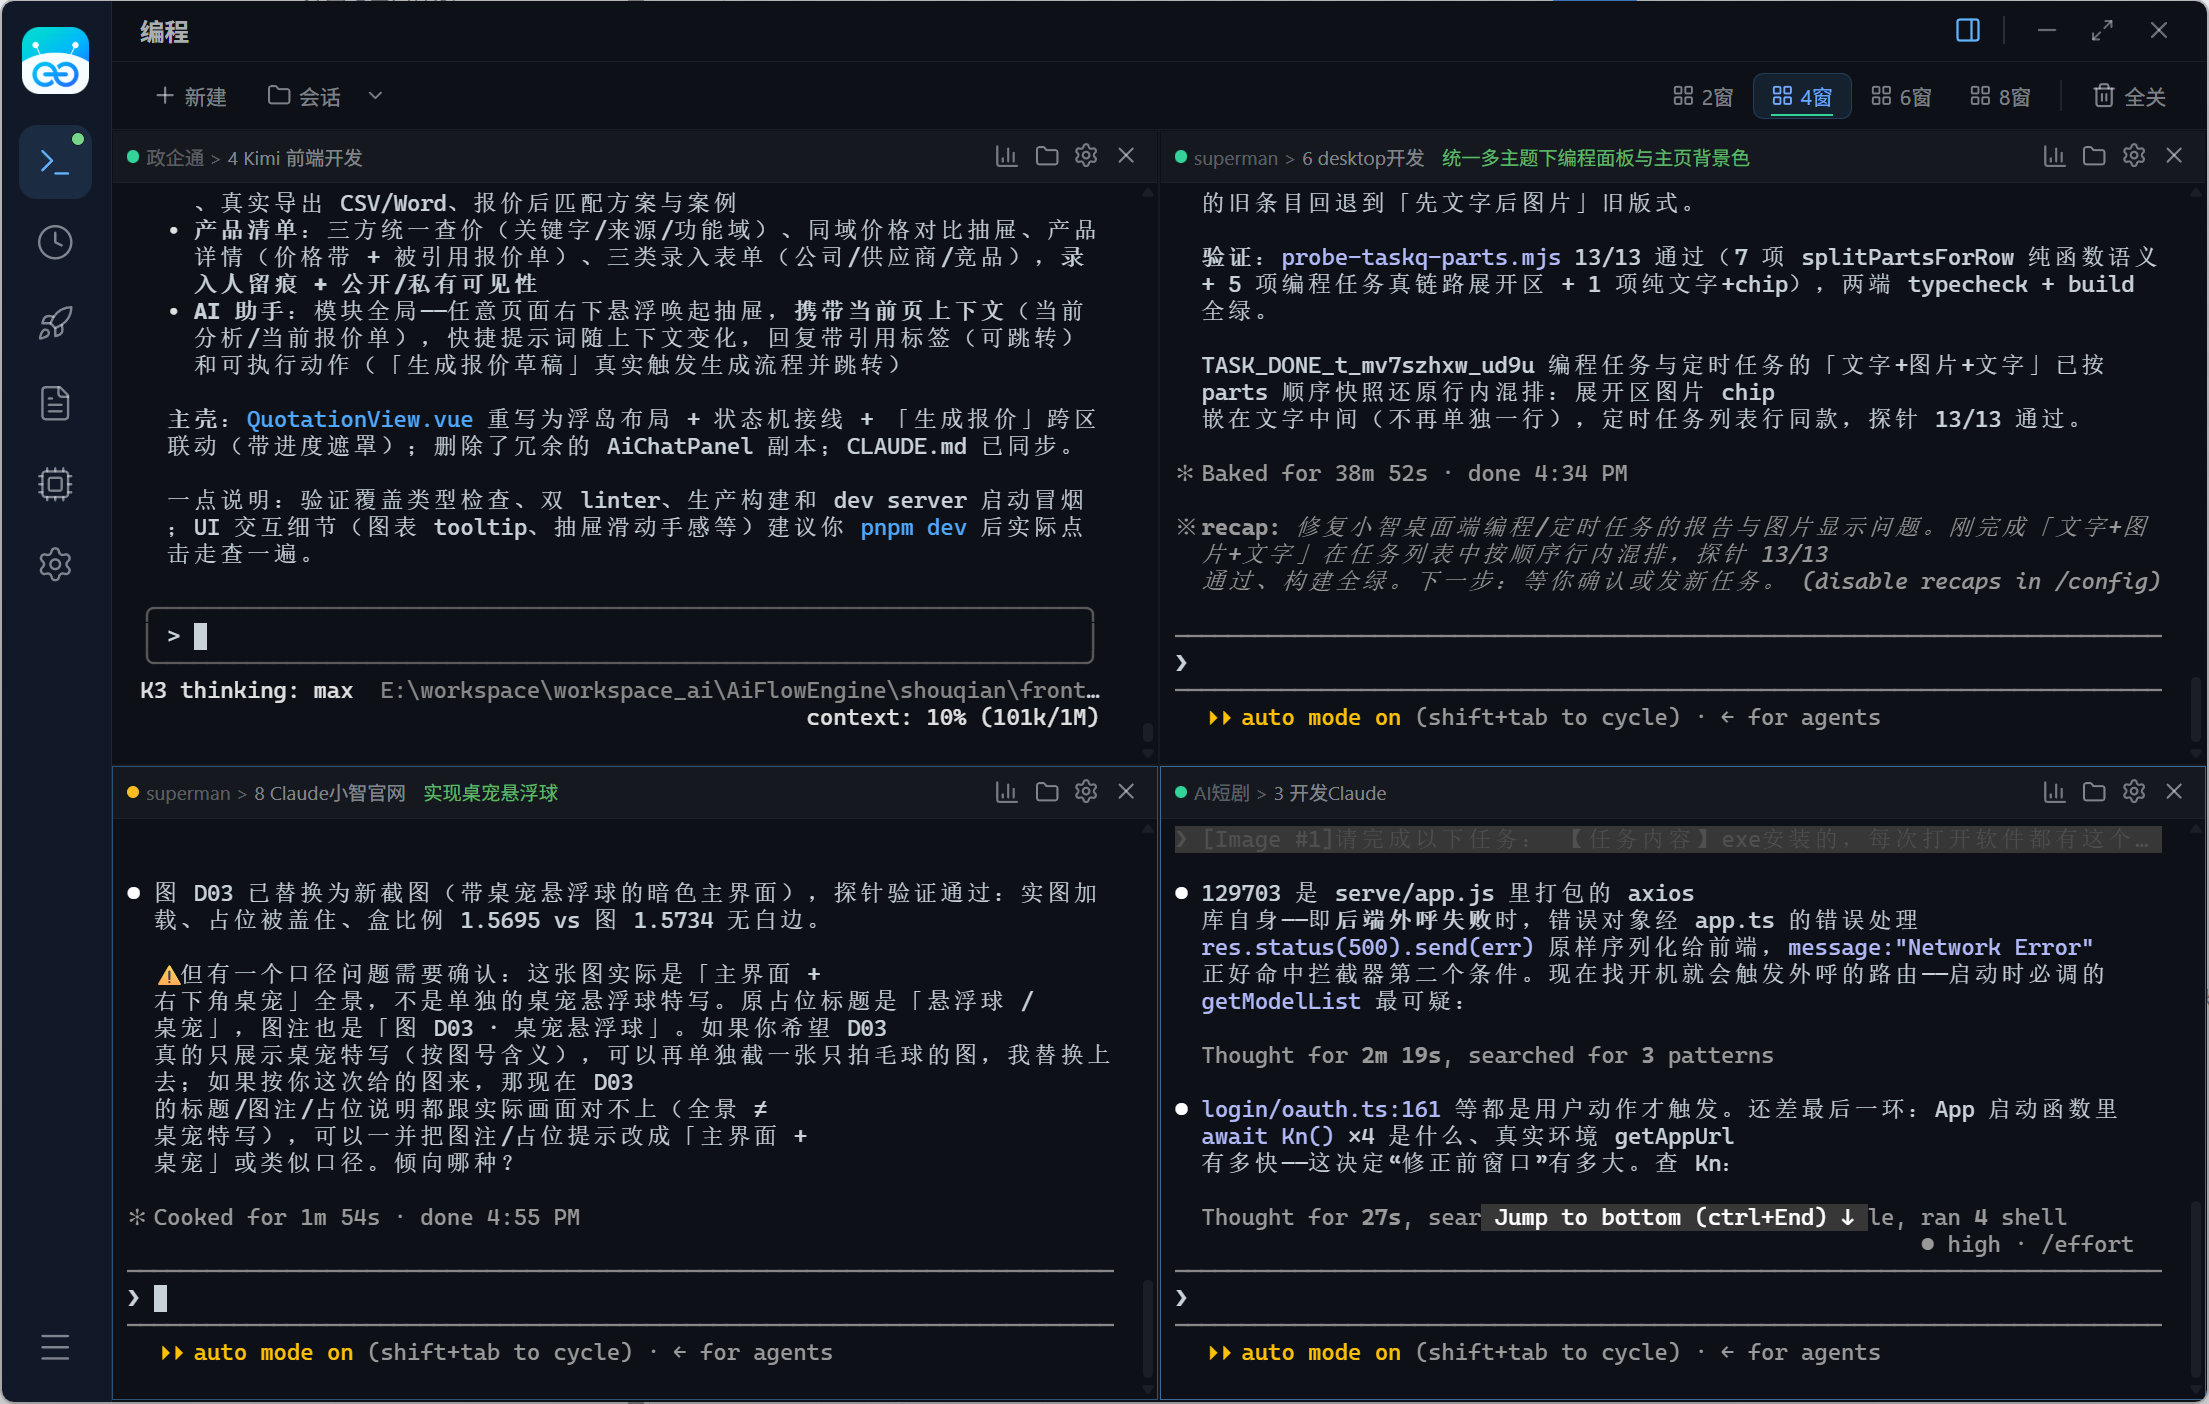The image size is (2209, 1404).
Task: Close the 6 desktop开发 pane
Action: point(2174,156)
